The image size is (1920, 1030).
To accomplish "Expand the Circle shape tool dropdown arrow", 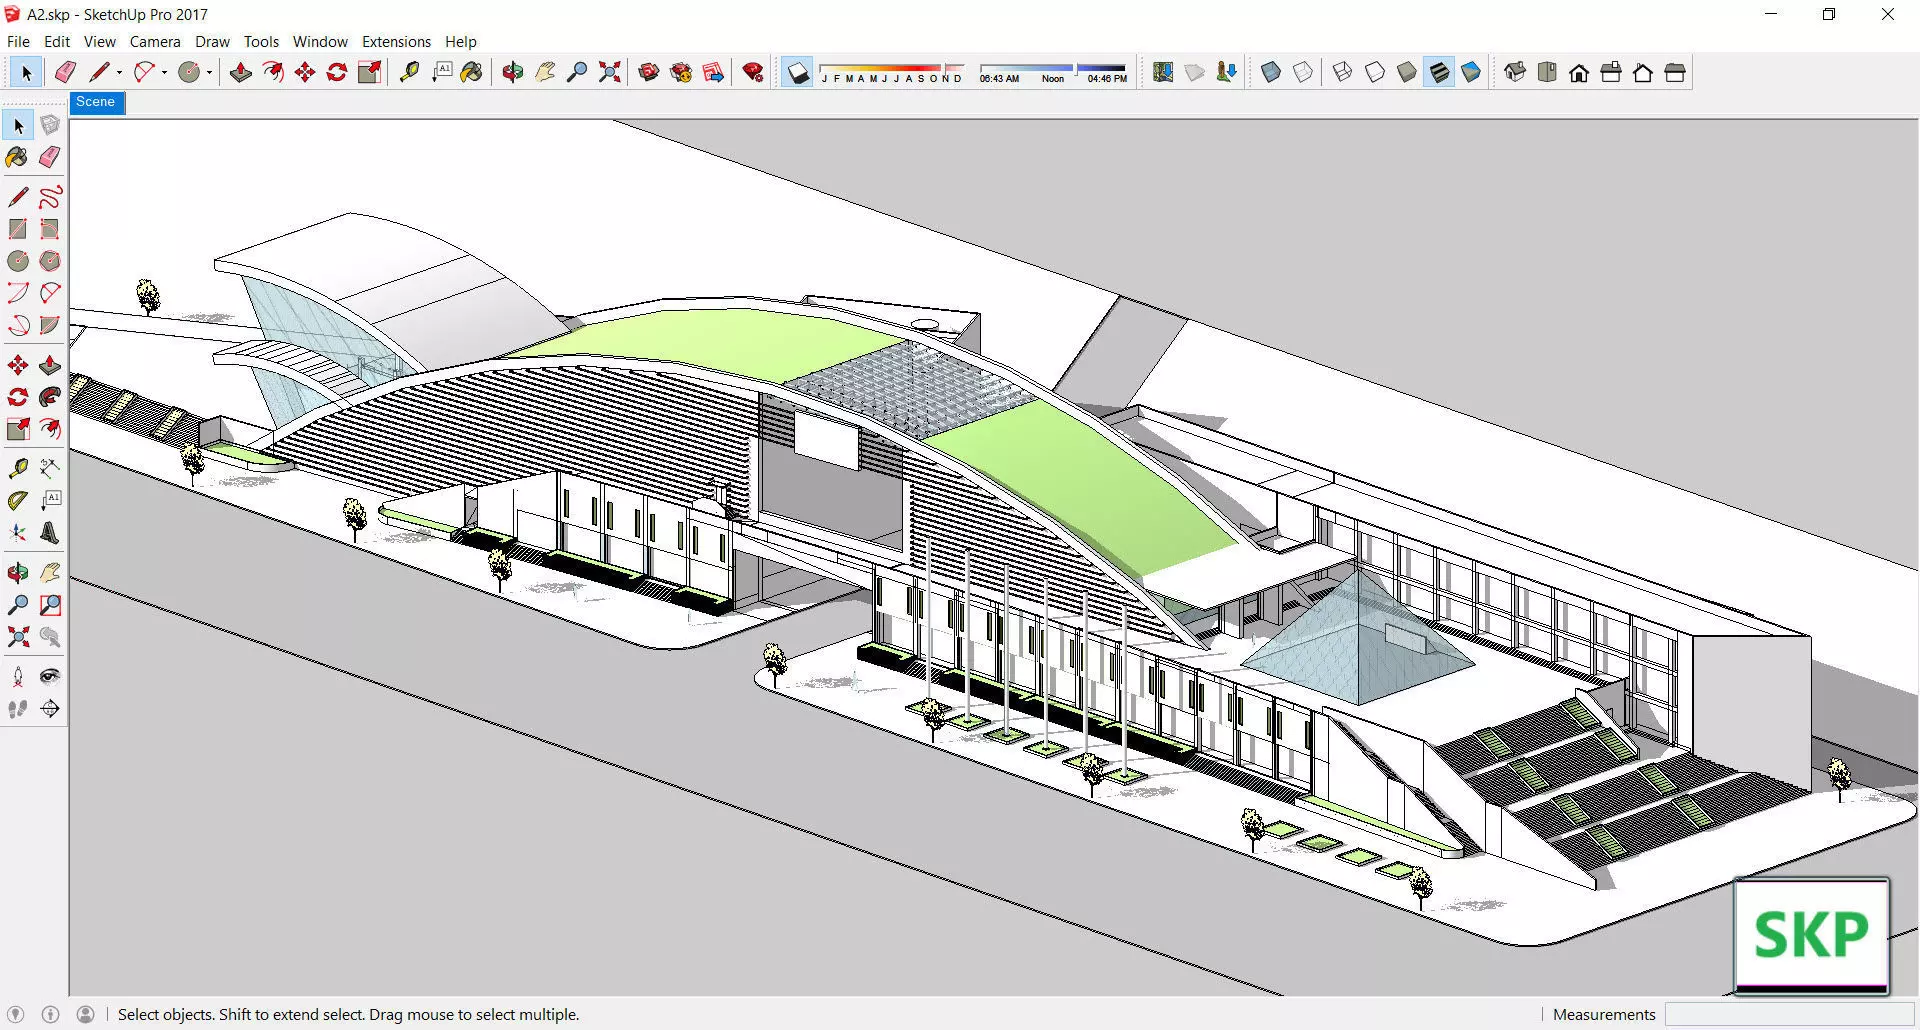I will pyautogui.click(x=209, y=72).
